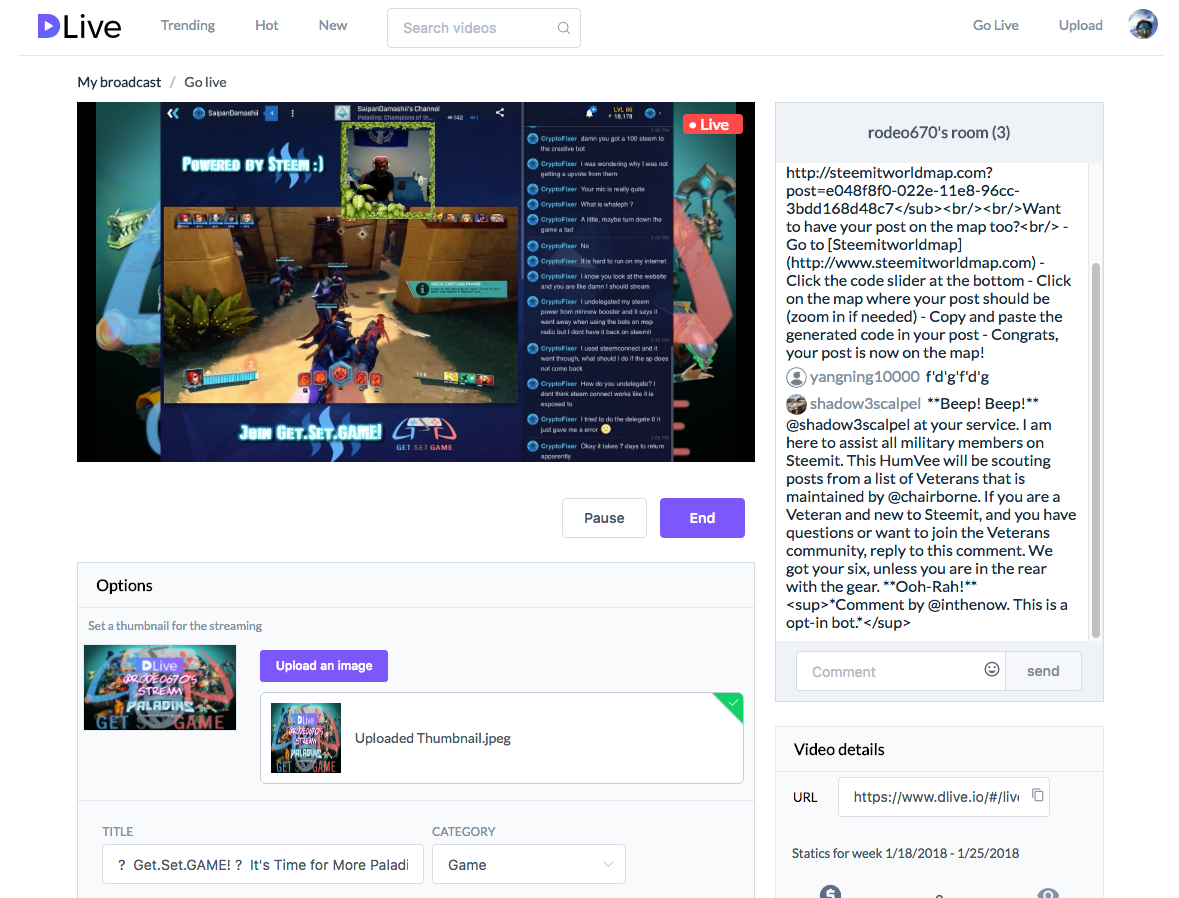Click the search magnifier icon

(x=563, y=28)
